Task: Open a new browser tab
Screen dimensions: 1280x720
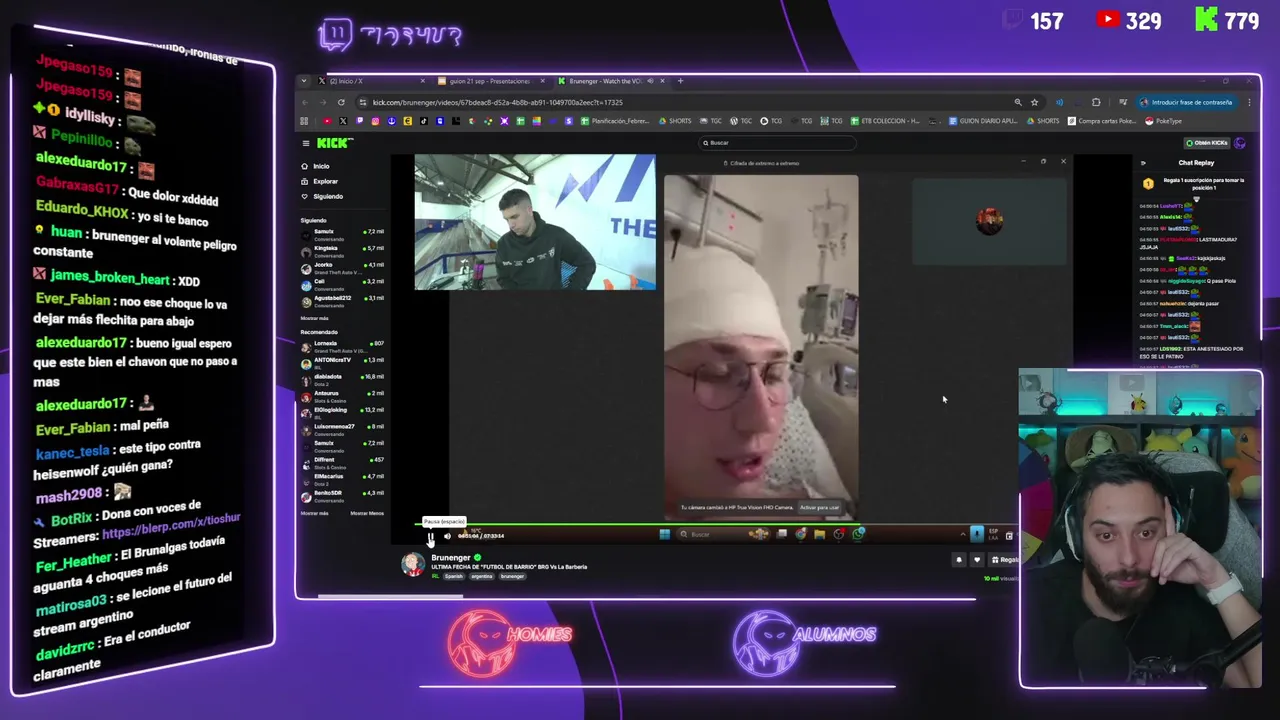Action: (x=680, y=81)
